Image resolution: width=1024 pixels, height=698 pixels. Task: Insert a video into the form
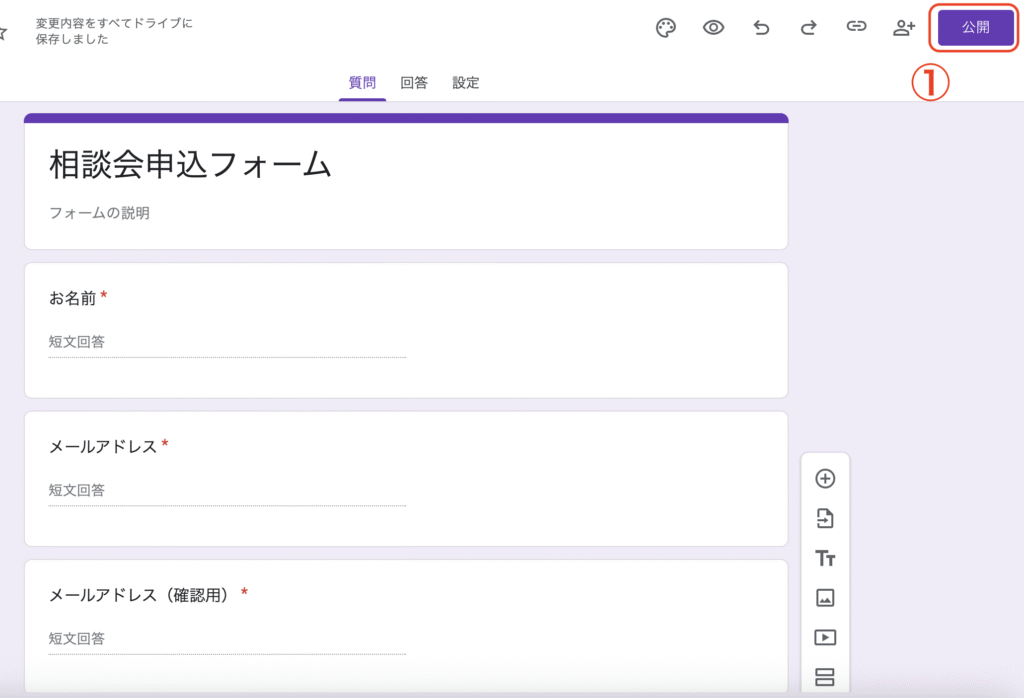tap(825, 637)
